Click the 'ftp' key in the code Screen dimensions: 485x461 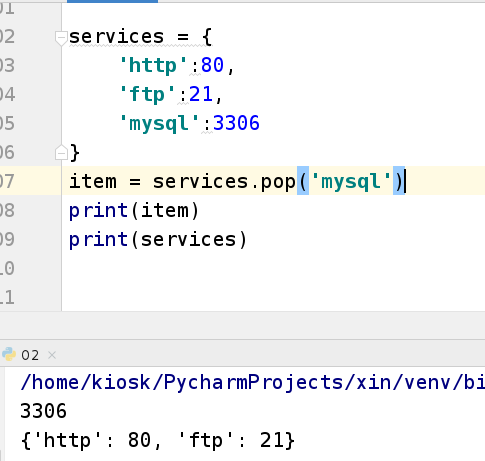147,94
